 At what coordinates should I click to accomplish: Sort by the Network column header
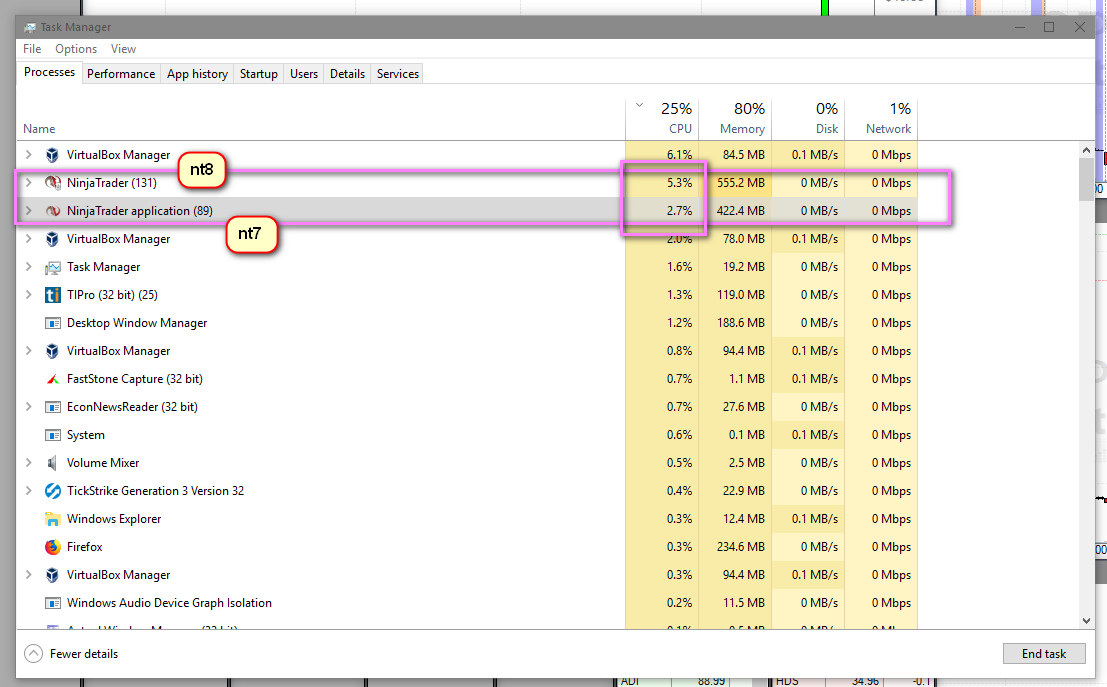coord(881,119)
